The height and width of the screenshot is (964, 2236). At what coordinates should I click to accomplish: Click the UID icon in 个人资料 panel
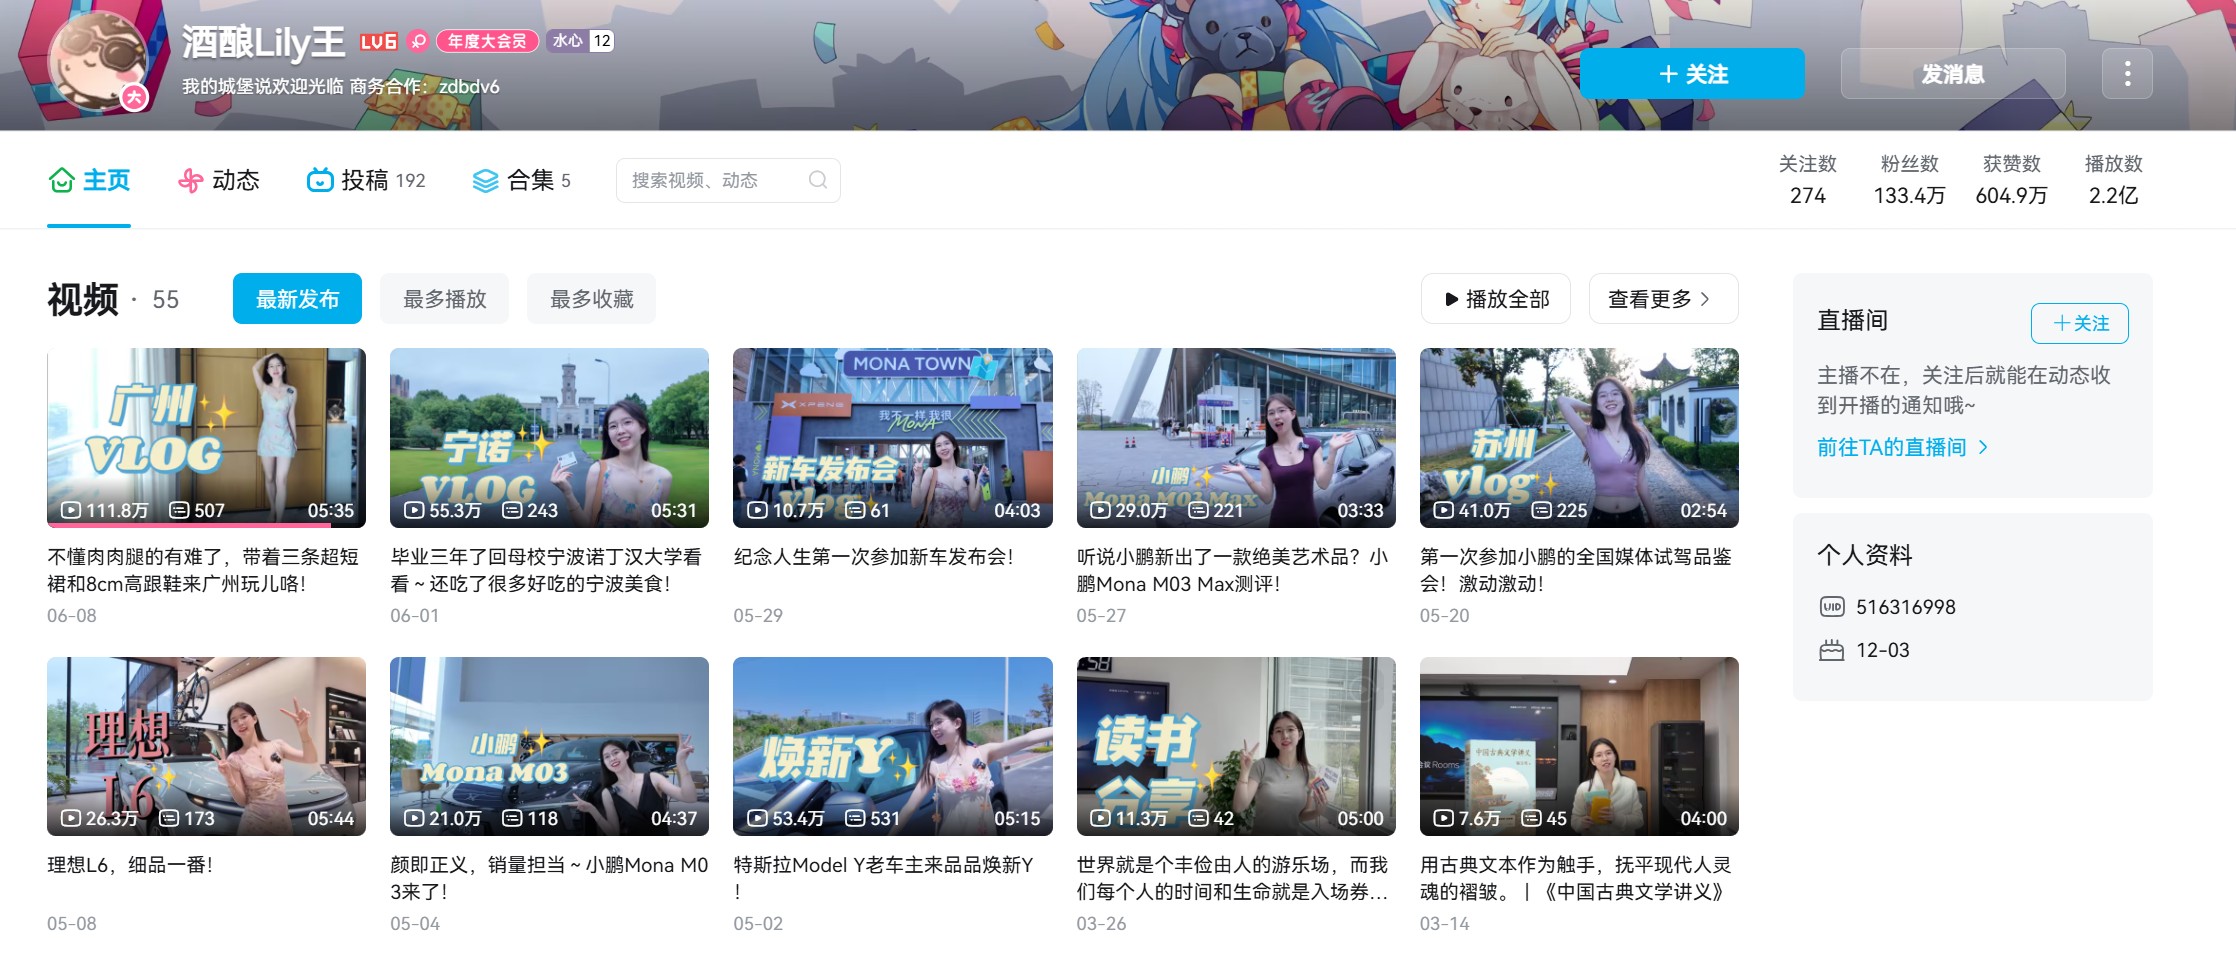(x=1833, y=607)
